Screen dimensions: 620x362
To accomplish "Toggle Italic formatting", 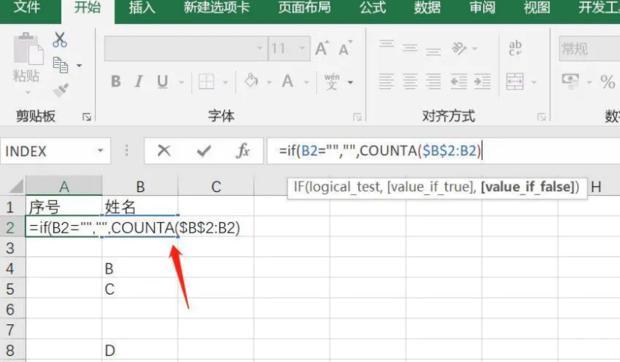I will click(138, 82).
